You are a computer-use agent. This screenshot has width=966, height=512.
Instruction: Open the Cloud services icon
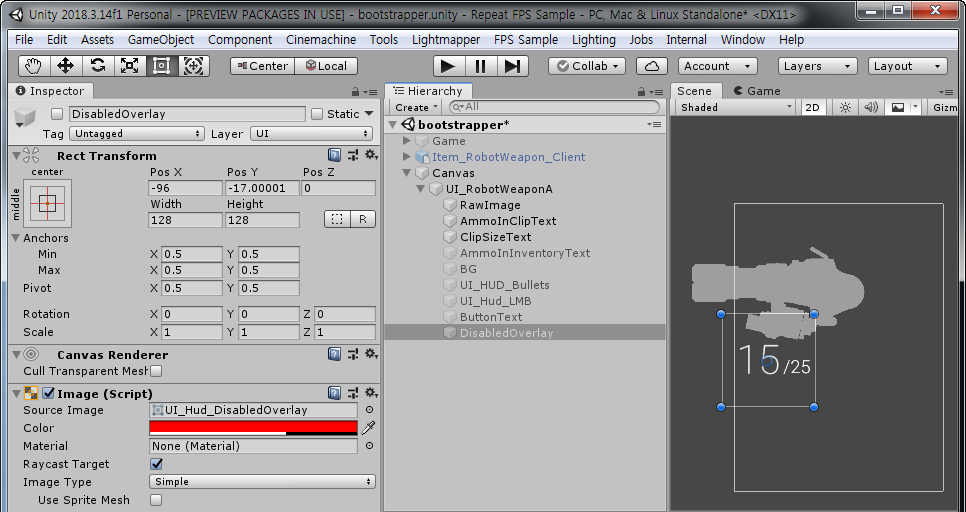[x=652, y=66]
